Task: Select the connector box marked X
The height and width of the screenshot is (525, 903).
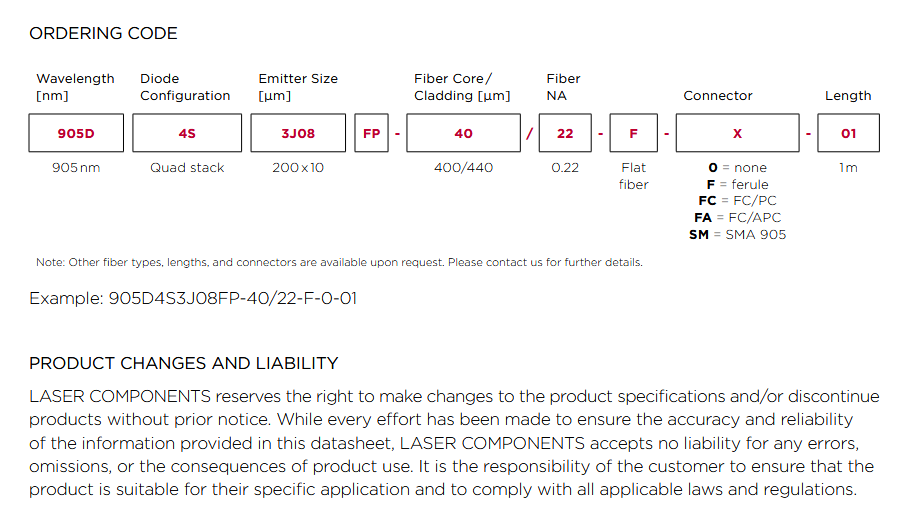Action: point(737,133)
